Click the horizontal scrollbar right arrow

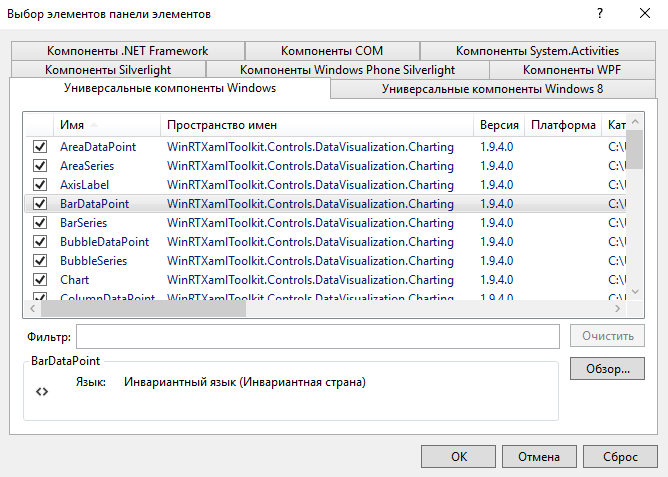pyautogui.click(x=618, y=309)
